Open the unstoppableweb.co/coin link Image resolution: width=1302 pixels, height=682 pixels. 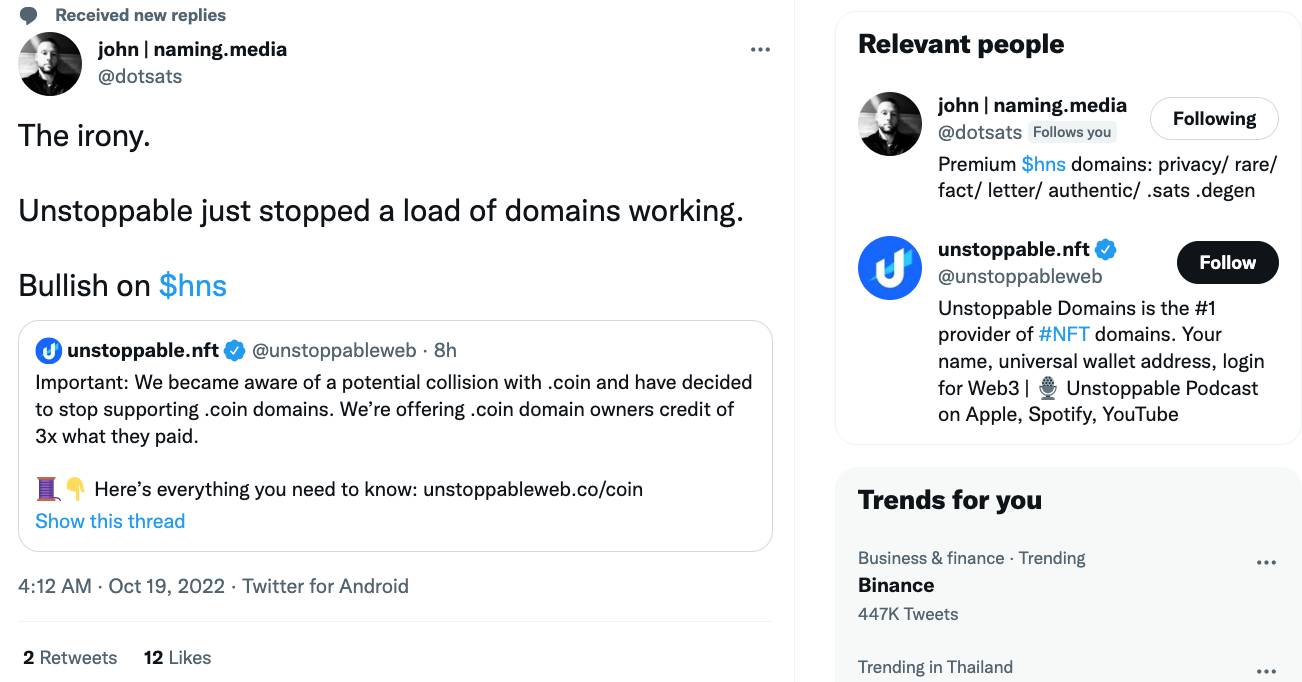532,489
